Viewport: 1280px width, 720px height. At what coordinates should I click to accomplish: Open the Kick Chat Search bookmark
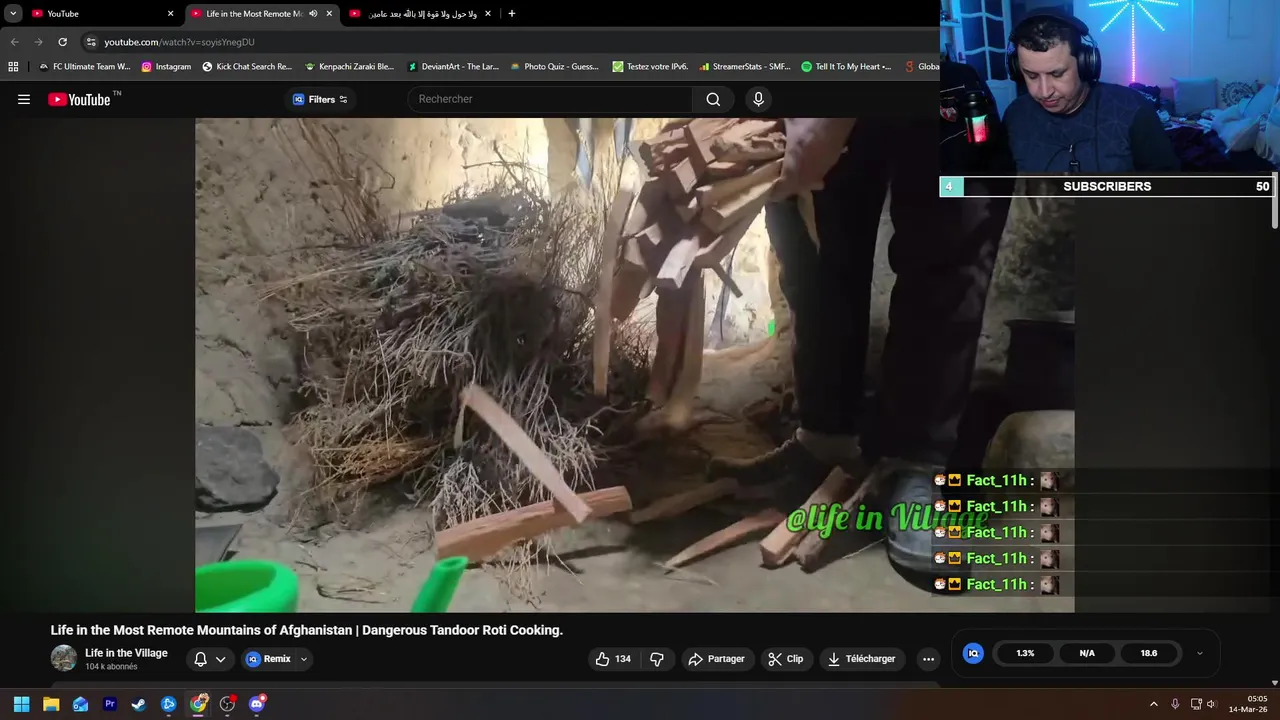click(x=247, y=67)
